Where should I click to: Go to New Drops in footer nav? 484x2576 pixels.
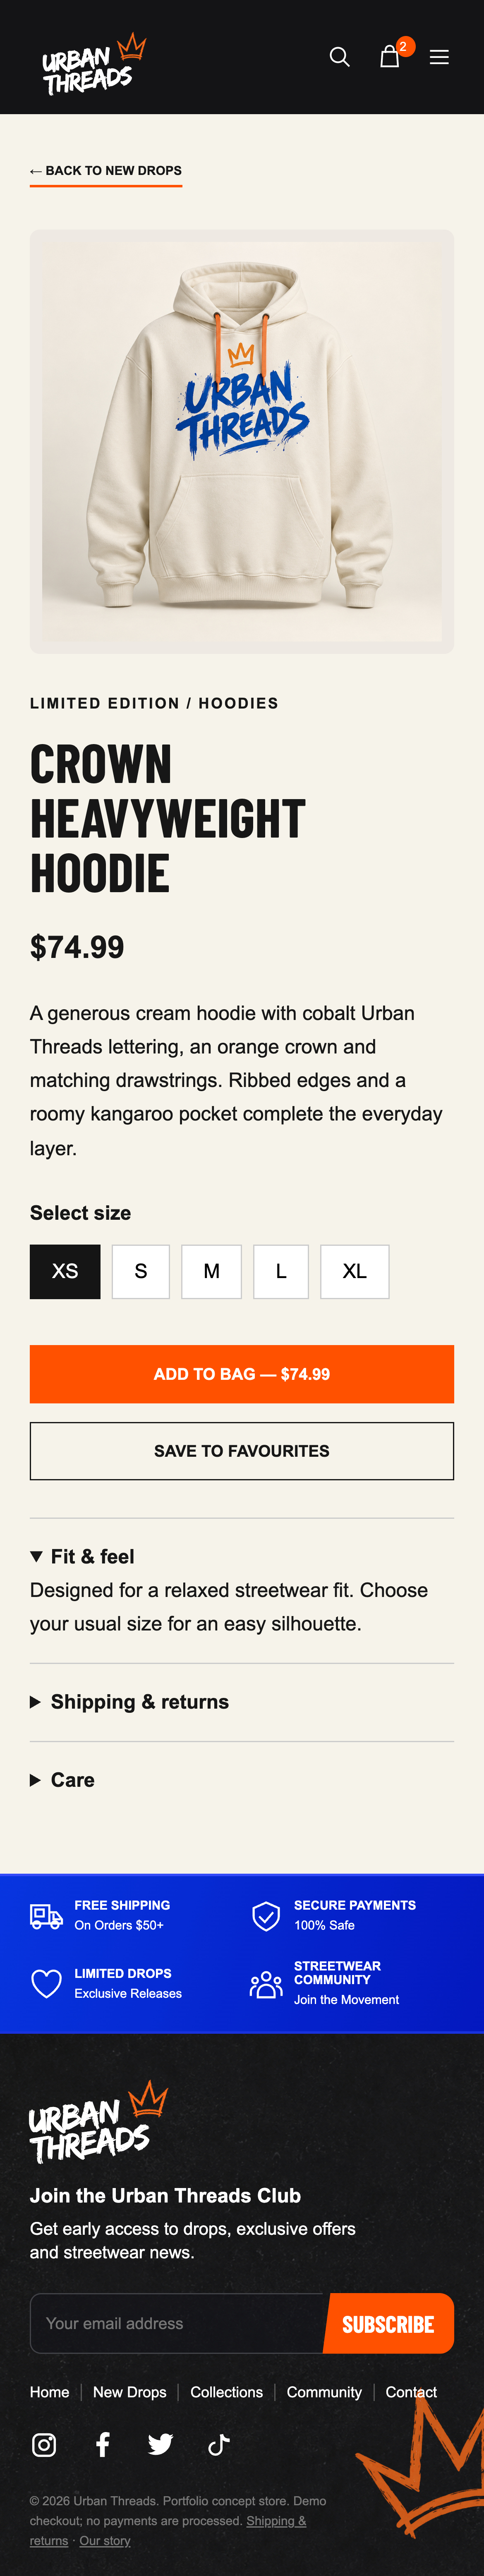tap(130, 2391)
